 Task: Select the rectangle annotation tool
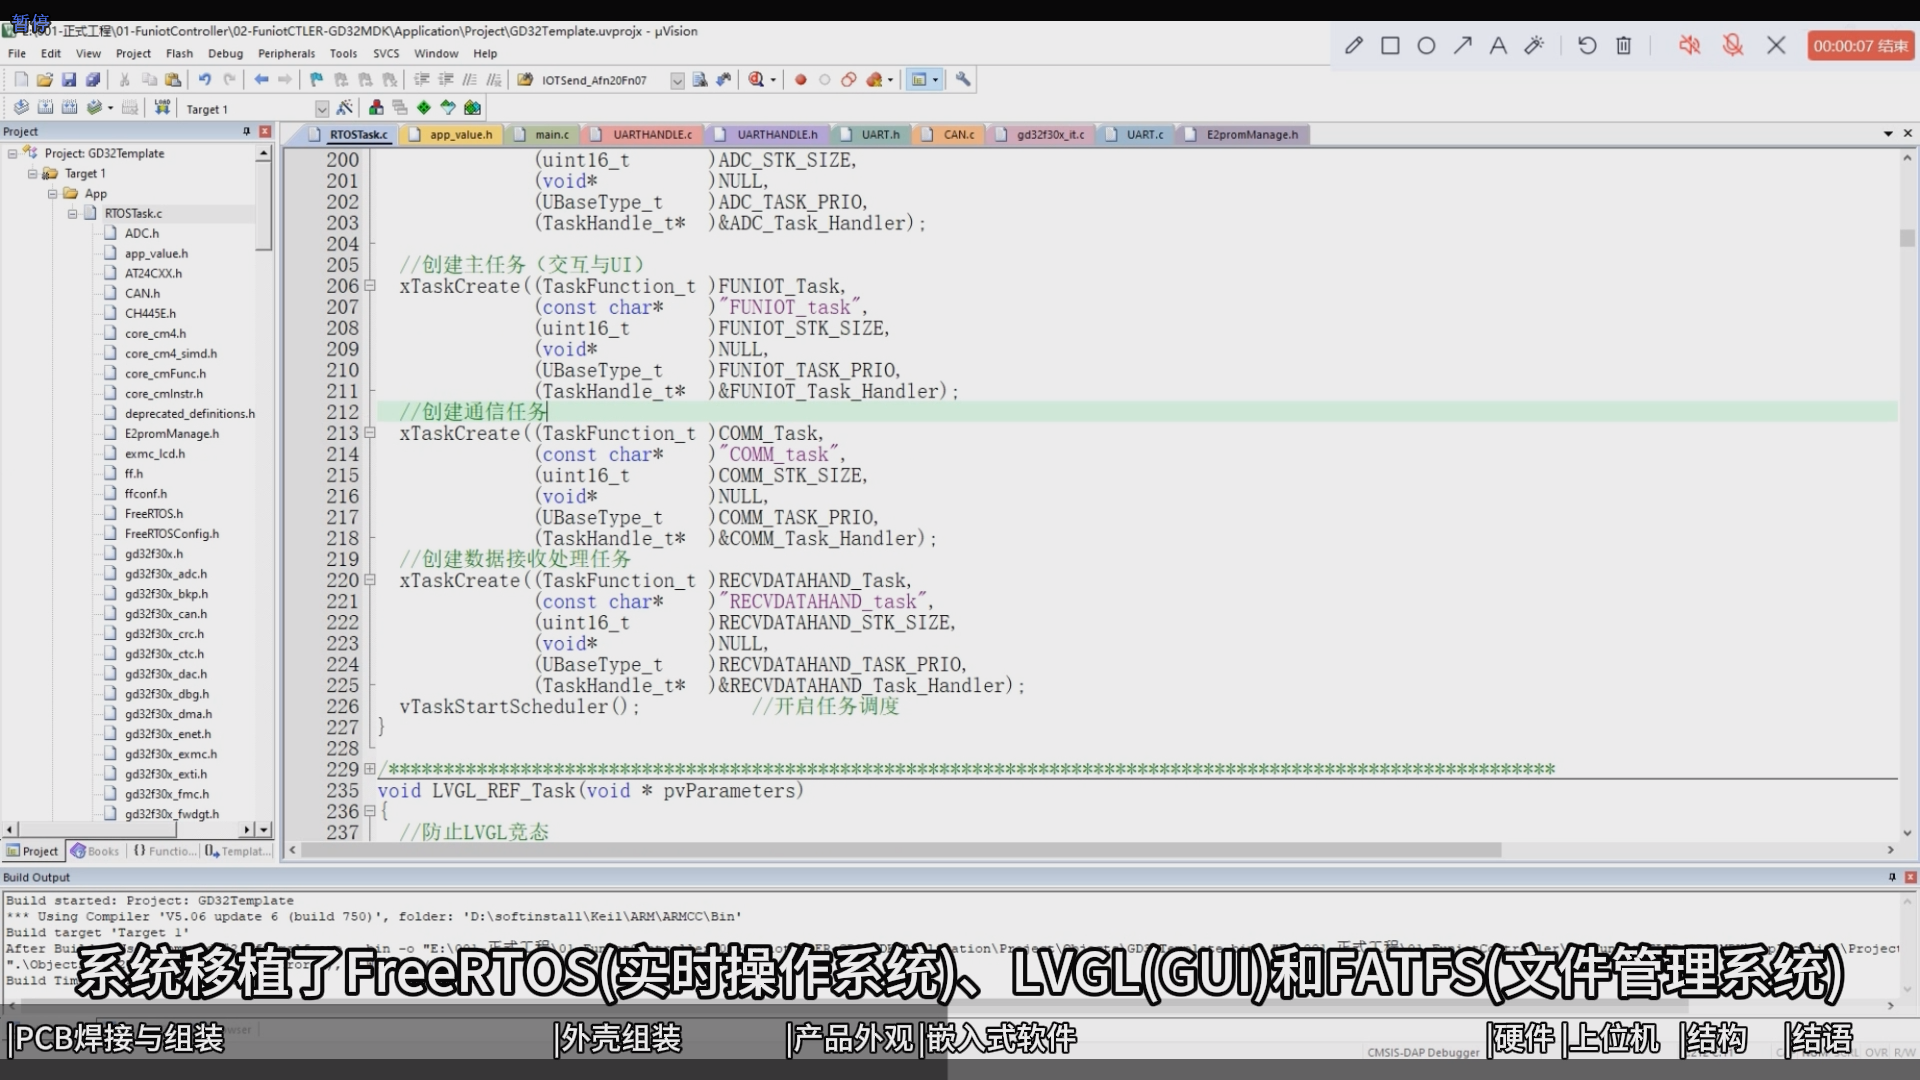pos(1390,46)
